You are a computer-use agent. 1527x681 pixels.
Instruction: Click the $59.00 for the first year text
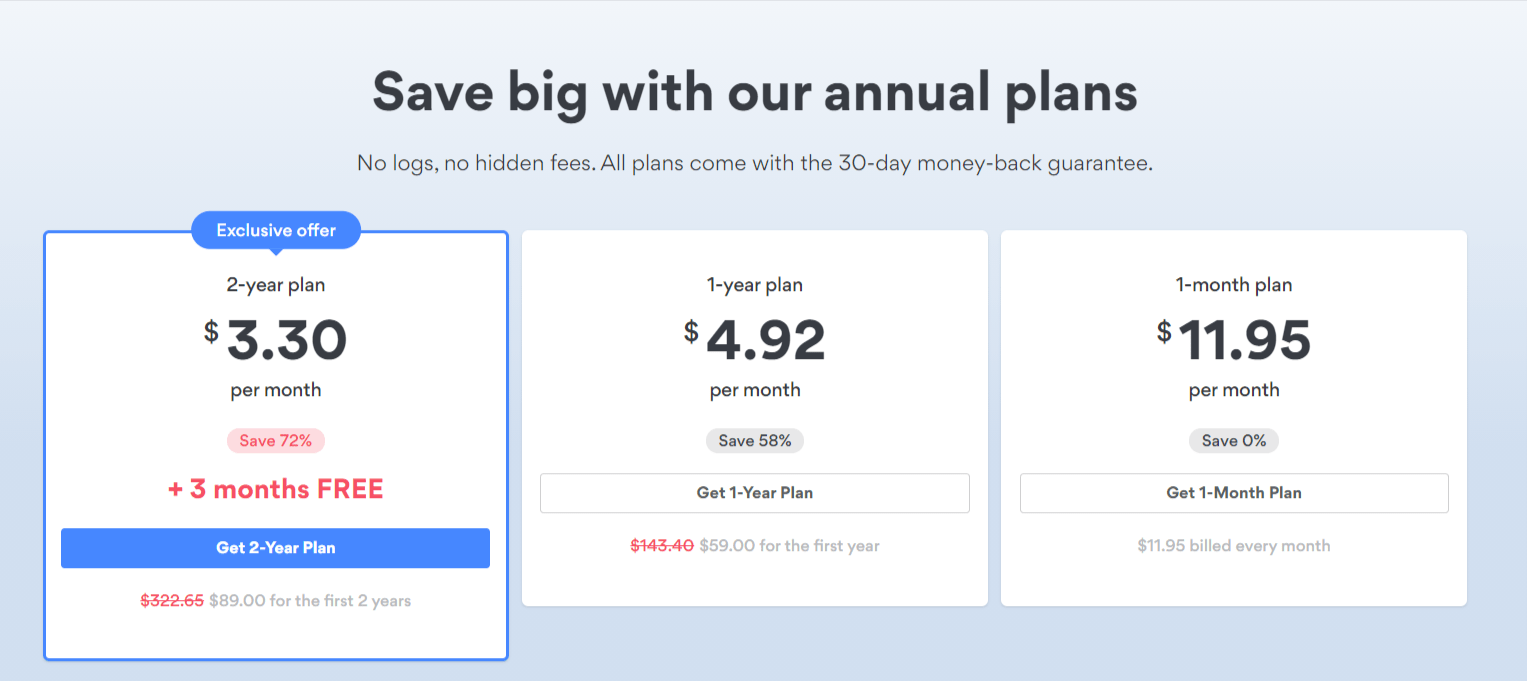(790, 546)
